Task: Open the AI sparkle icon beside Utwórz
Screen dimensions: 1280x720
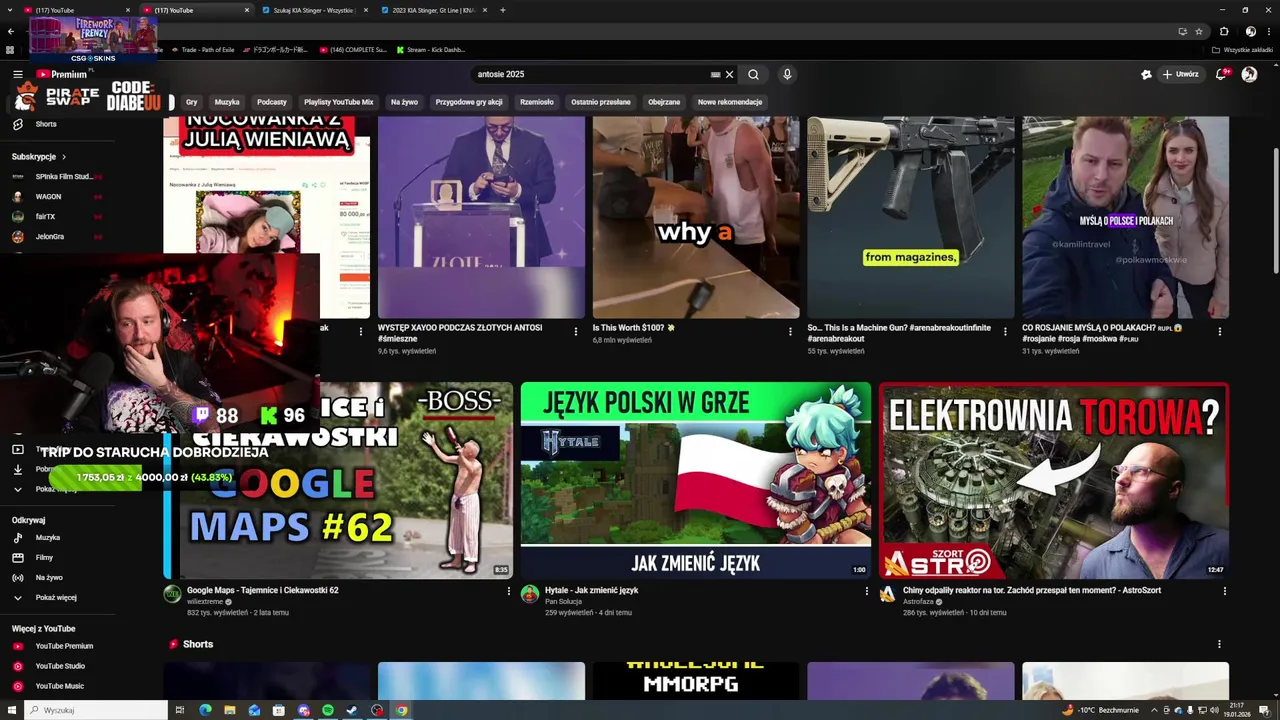Action: [x=1146, y=74]
